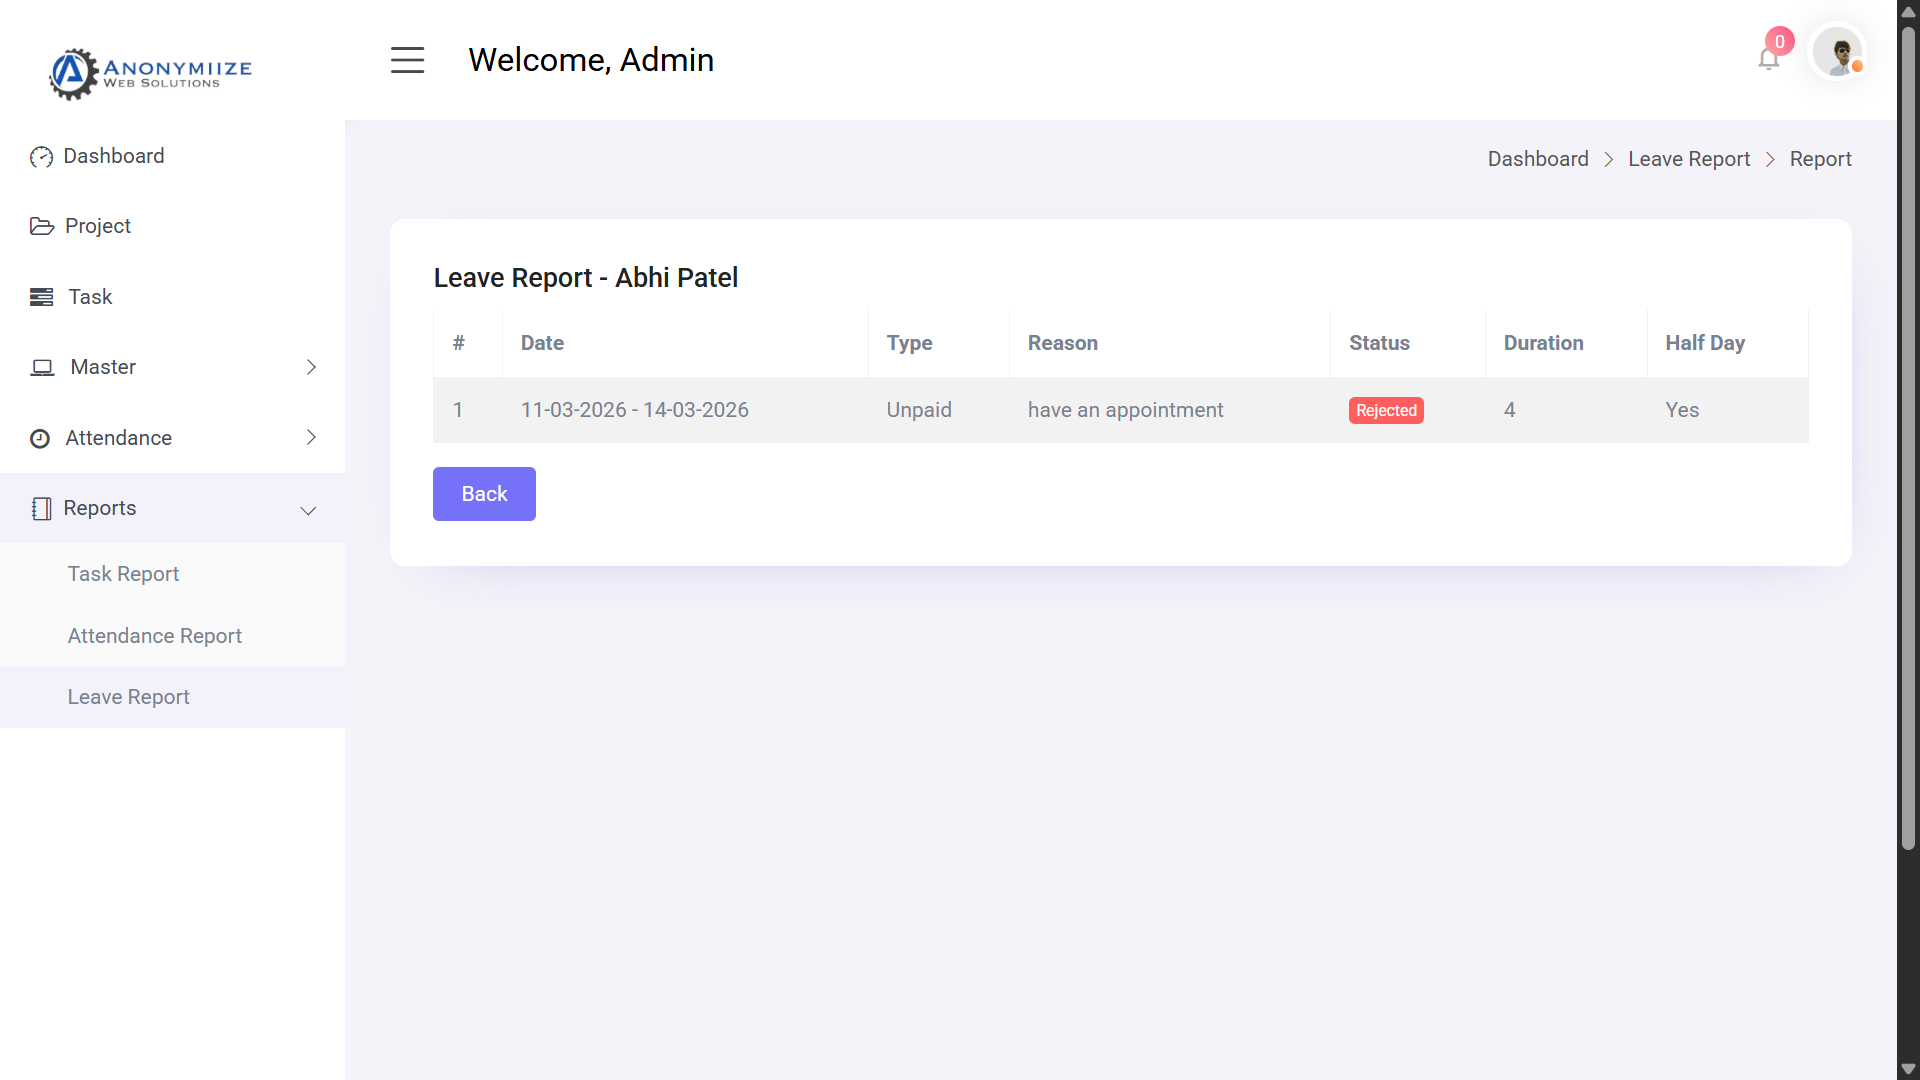Expand the Master submenu chevron
1920x1080 pixels.
pos(311,367)
